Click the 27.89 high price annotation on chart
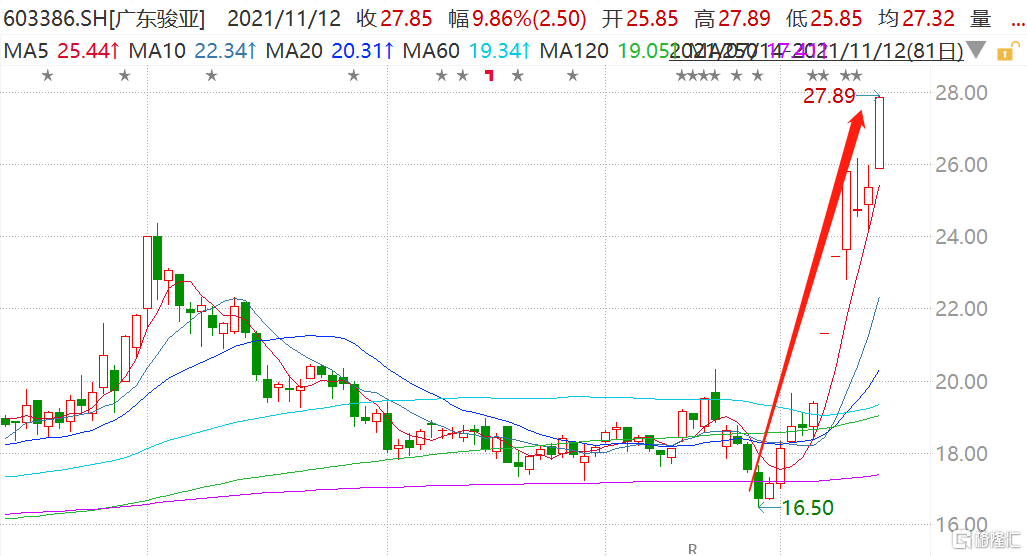The width and height of the screenshot is (1027, 556). [x=829, y=96]
